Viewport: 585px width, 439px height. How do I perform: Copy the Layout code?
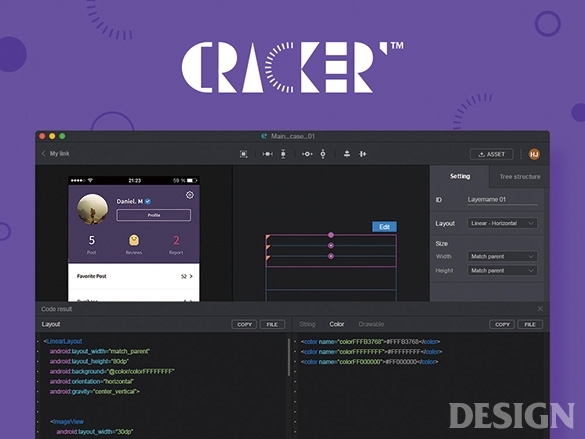coord(244,324)
